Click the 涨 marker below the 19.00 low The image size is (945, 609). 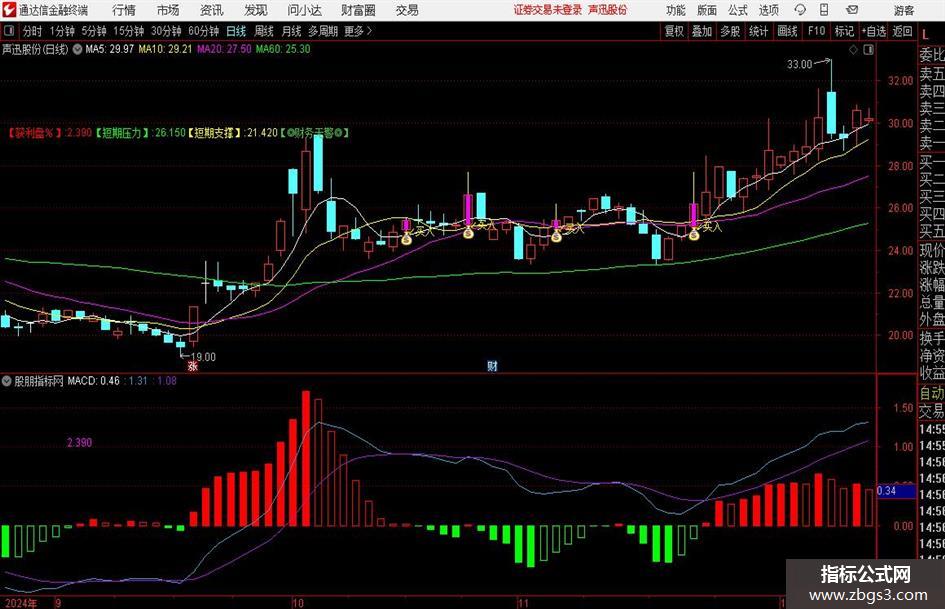[192, 365]
